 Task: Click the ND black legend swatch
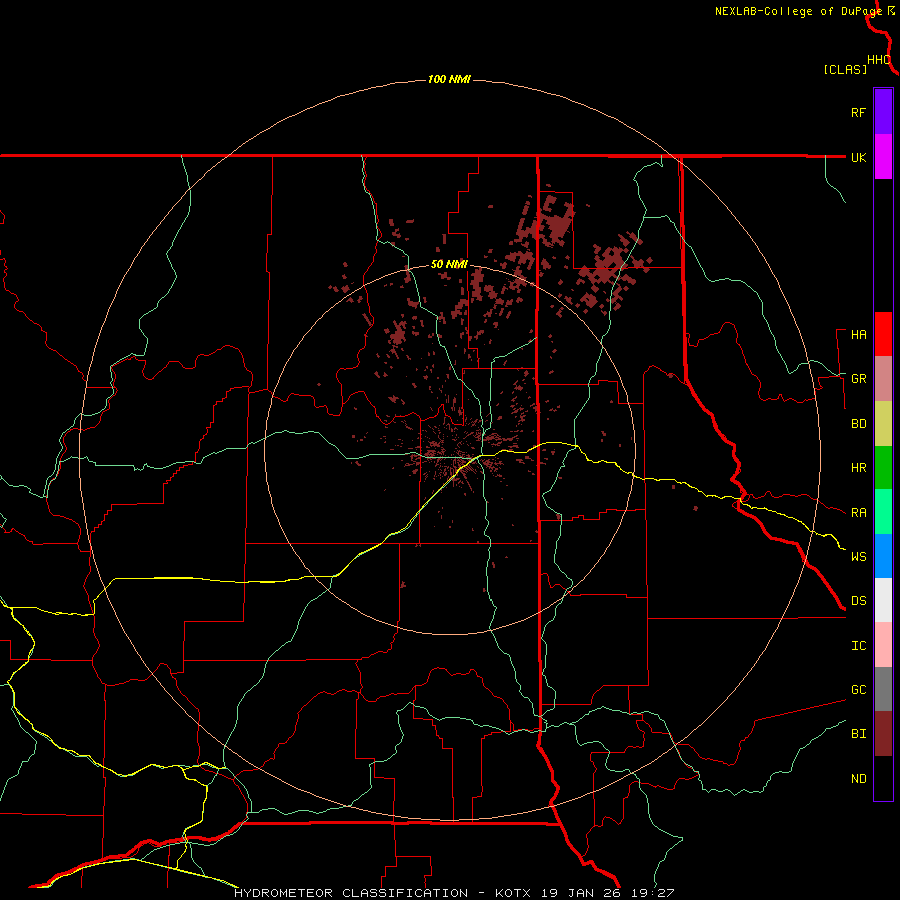point(883,778)
